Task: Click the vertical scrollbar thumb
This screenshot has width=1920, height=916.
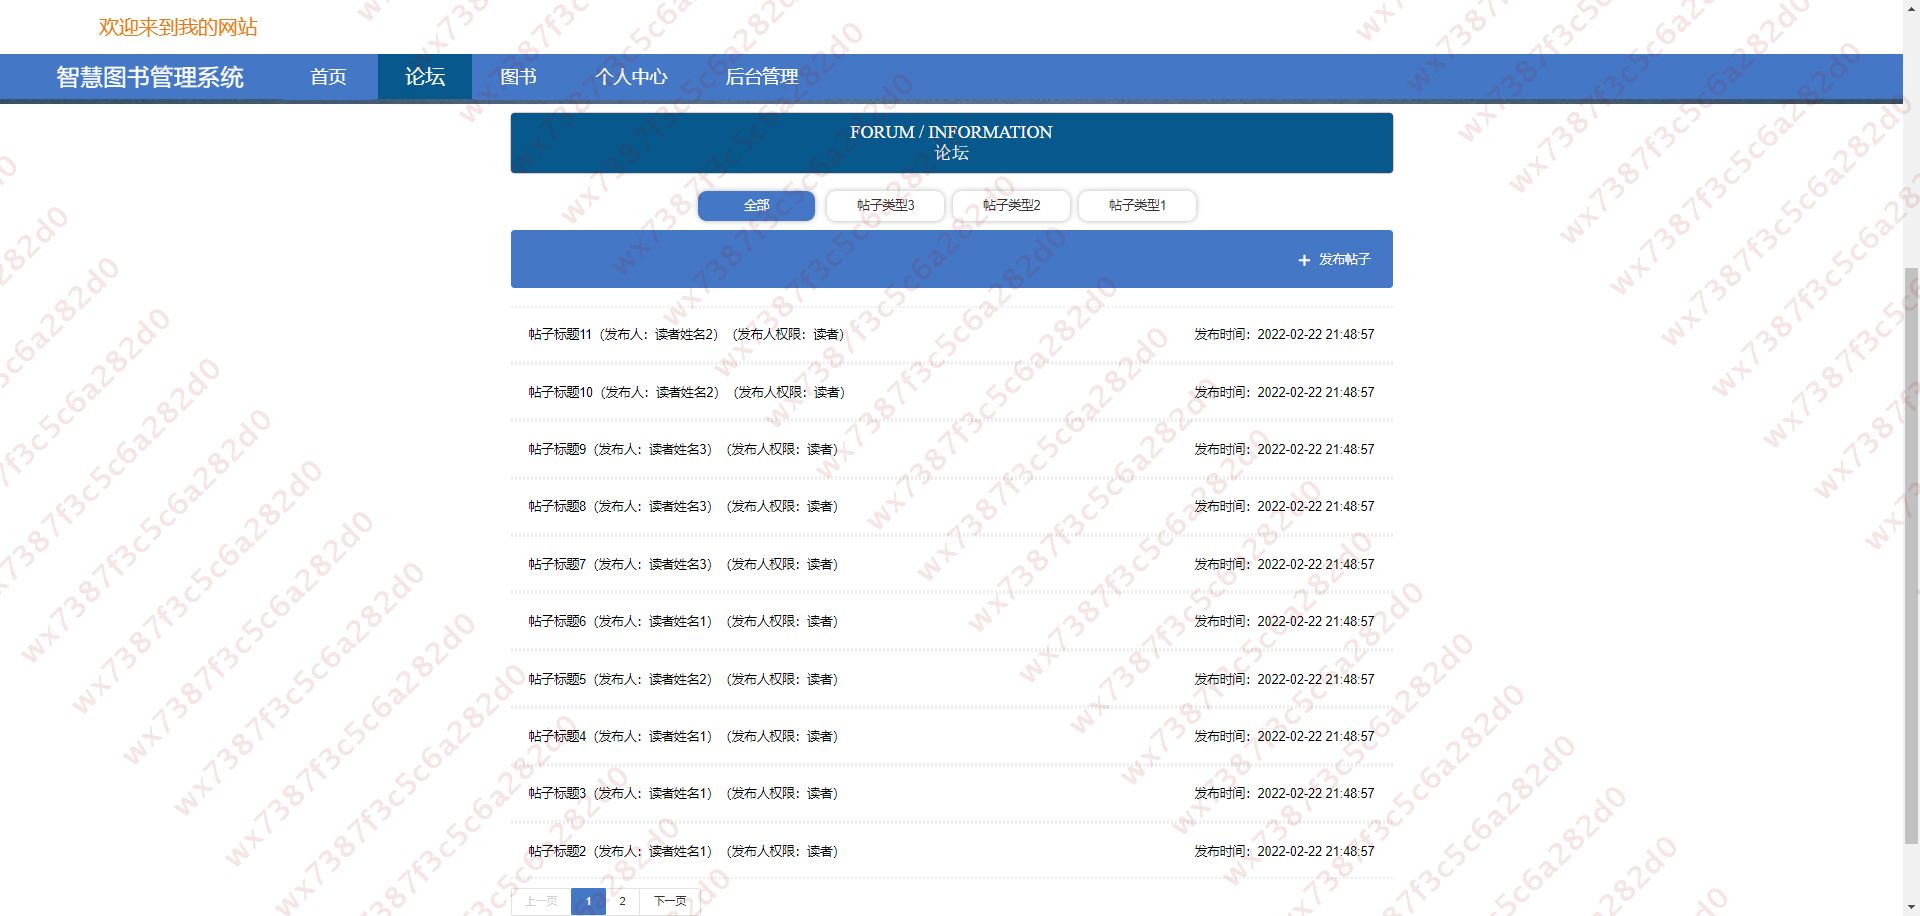Action: (x=1911, y=556)
